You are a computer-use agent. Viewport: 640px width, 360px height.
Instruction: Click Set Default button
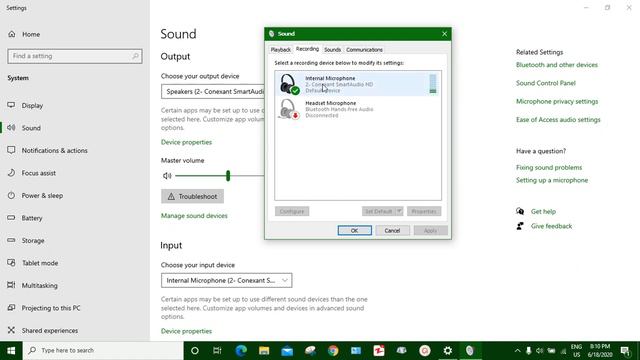tap(378, 211)
